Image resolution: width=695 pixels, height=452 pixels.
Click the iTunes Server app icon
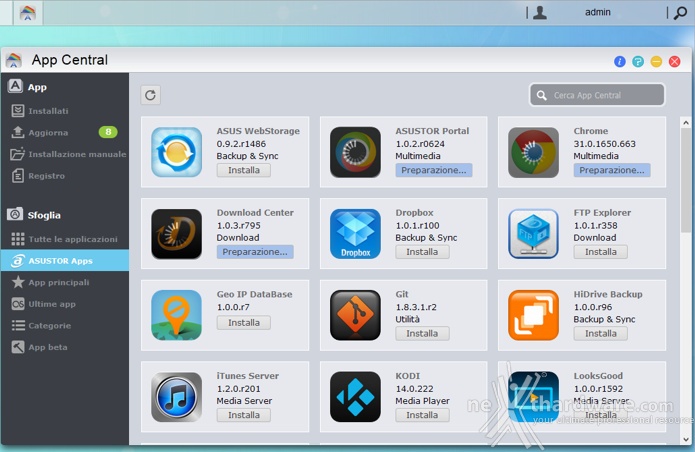tap(176, 397)
